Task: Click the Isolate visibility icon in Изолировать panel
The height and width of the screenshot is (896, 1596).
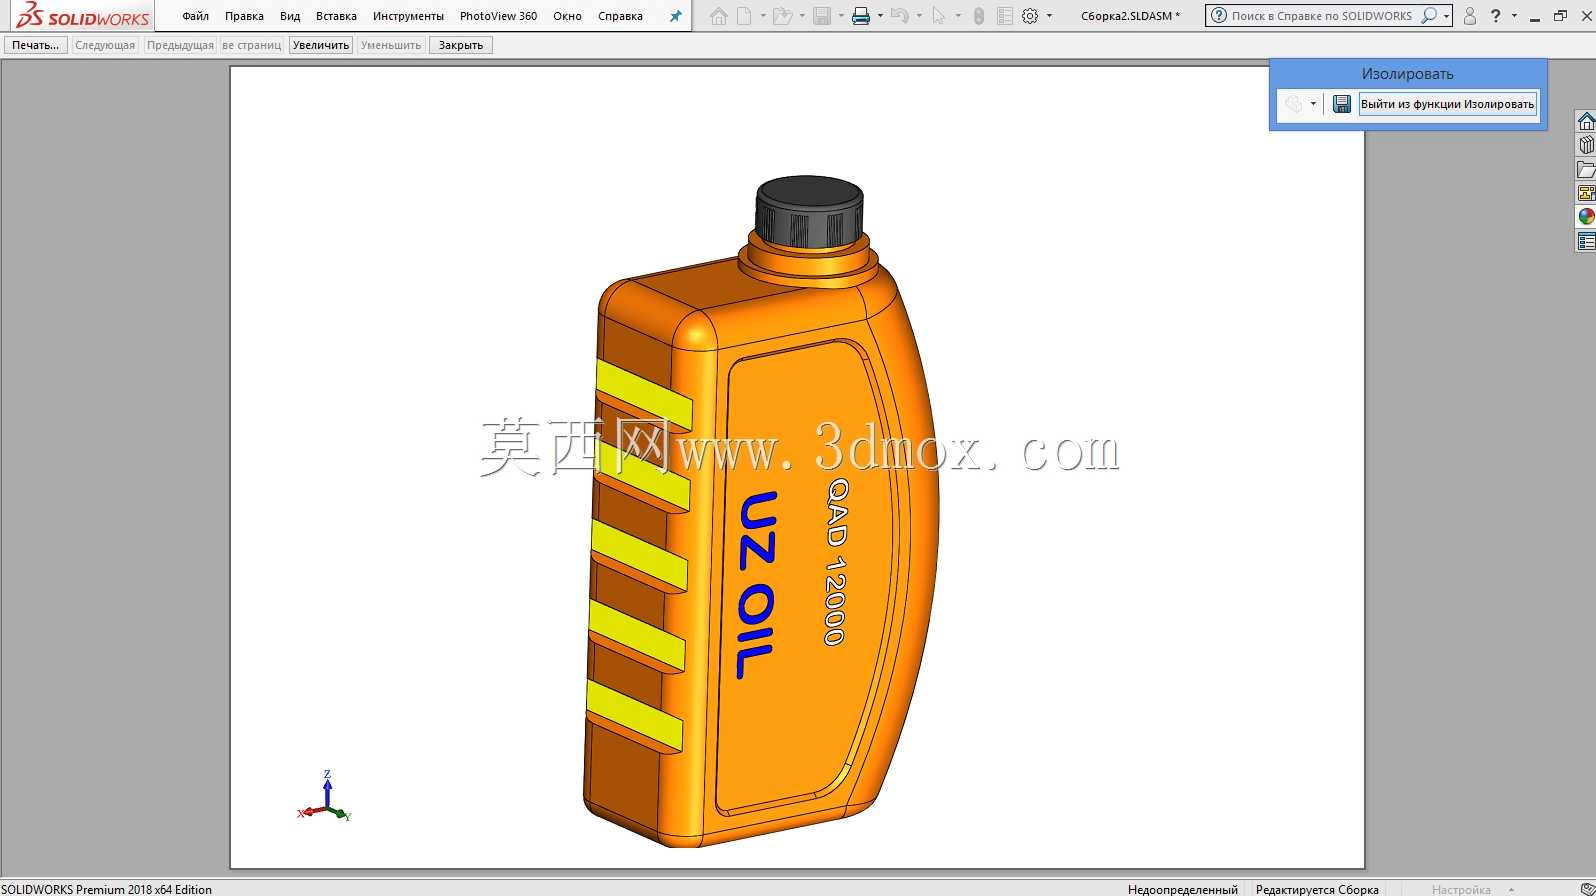Action: click(x=1293, y=104)
